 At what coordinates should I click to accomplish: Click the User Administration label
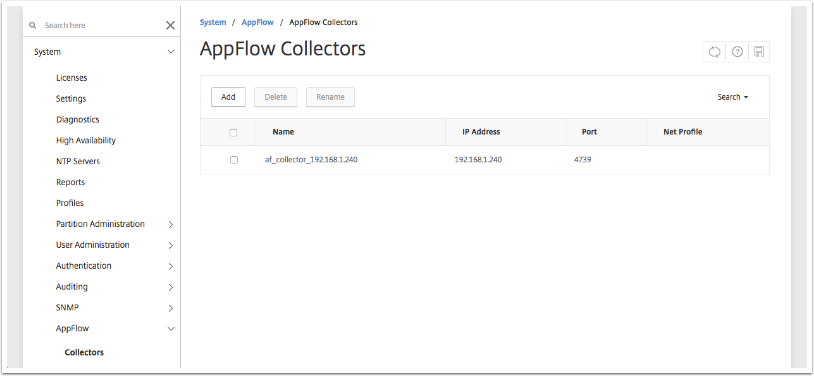[x=92, y=245]
